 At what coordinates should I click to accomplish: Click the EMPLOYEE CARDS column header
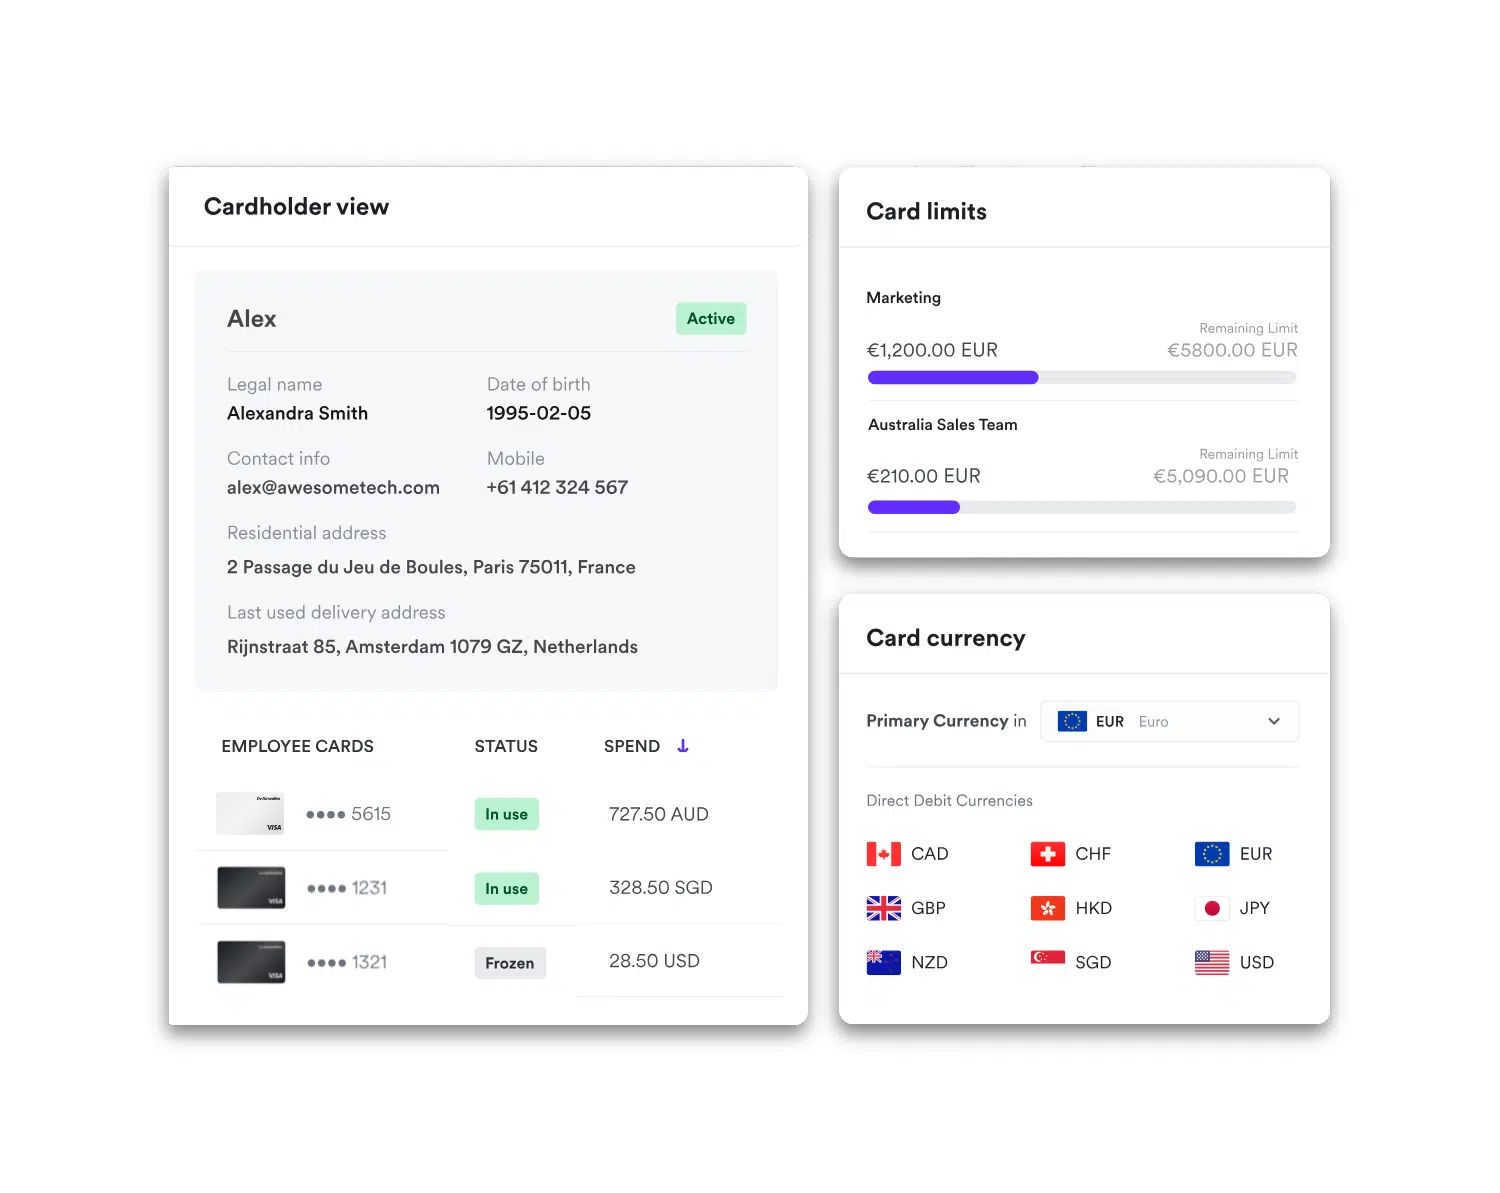pos(297,746)
